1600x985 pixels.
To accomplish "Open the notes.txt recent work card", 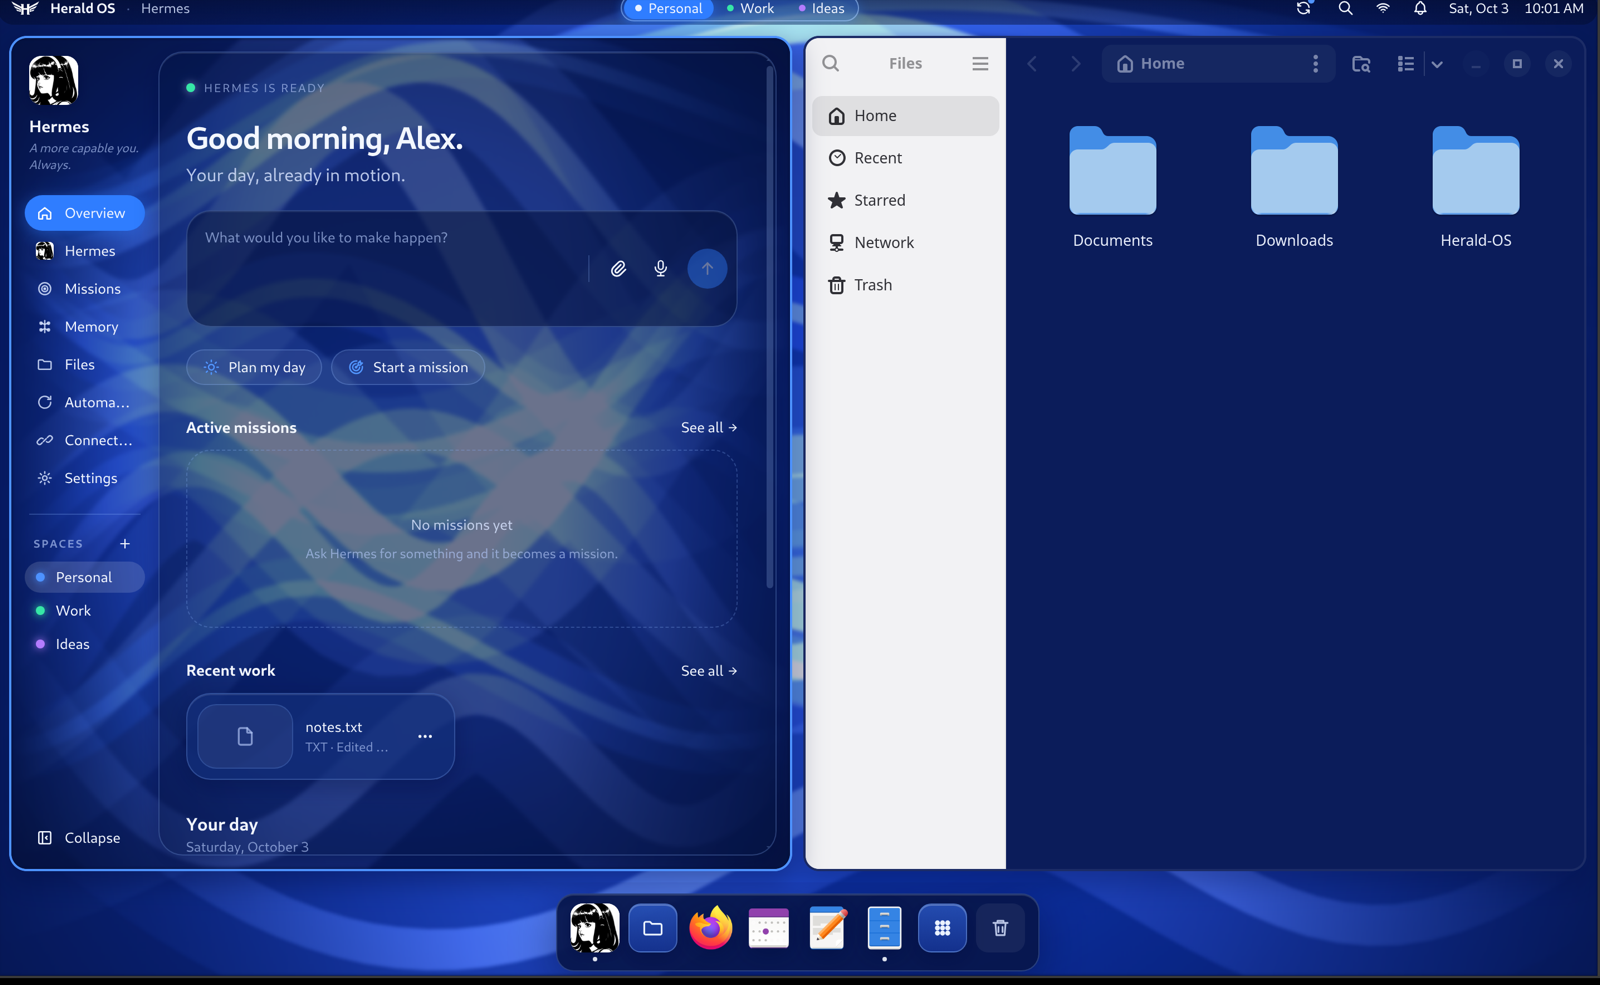I will pos(320,737).
